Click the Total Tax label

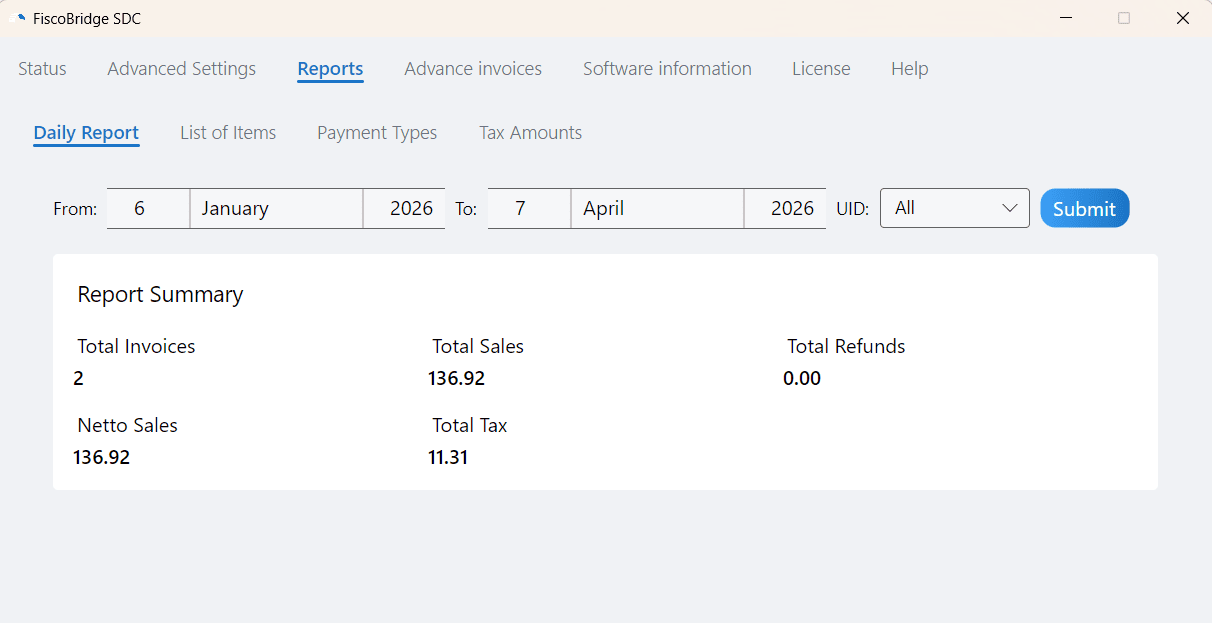[470, 425]
